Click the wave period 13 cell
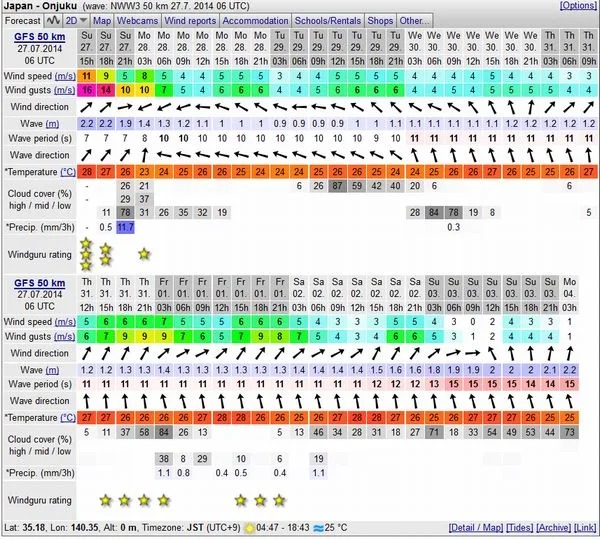 434,384
